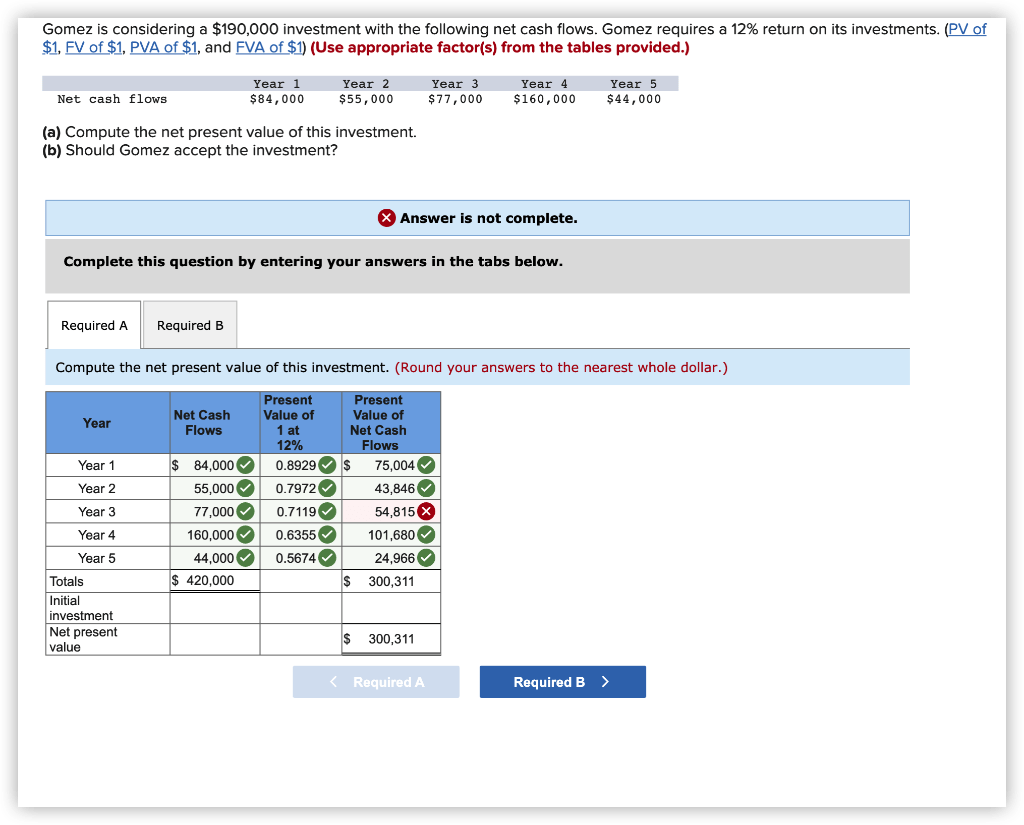This screenshot has height=825, width=1024.
Task: Click green check beside 101,680 present value
Action: [426, 535]
